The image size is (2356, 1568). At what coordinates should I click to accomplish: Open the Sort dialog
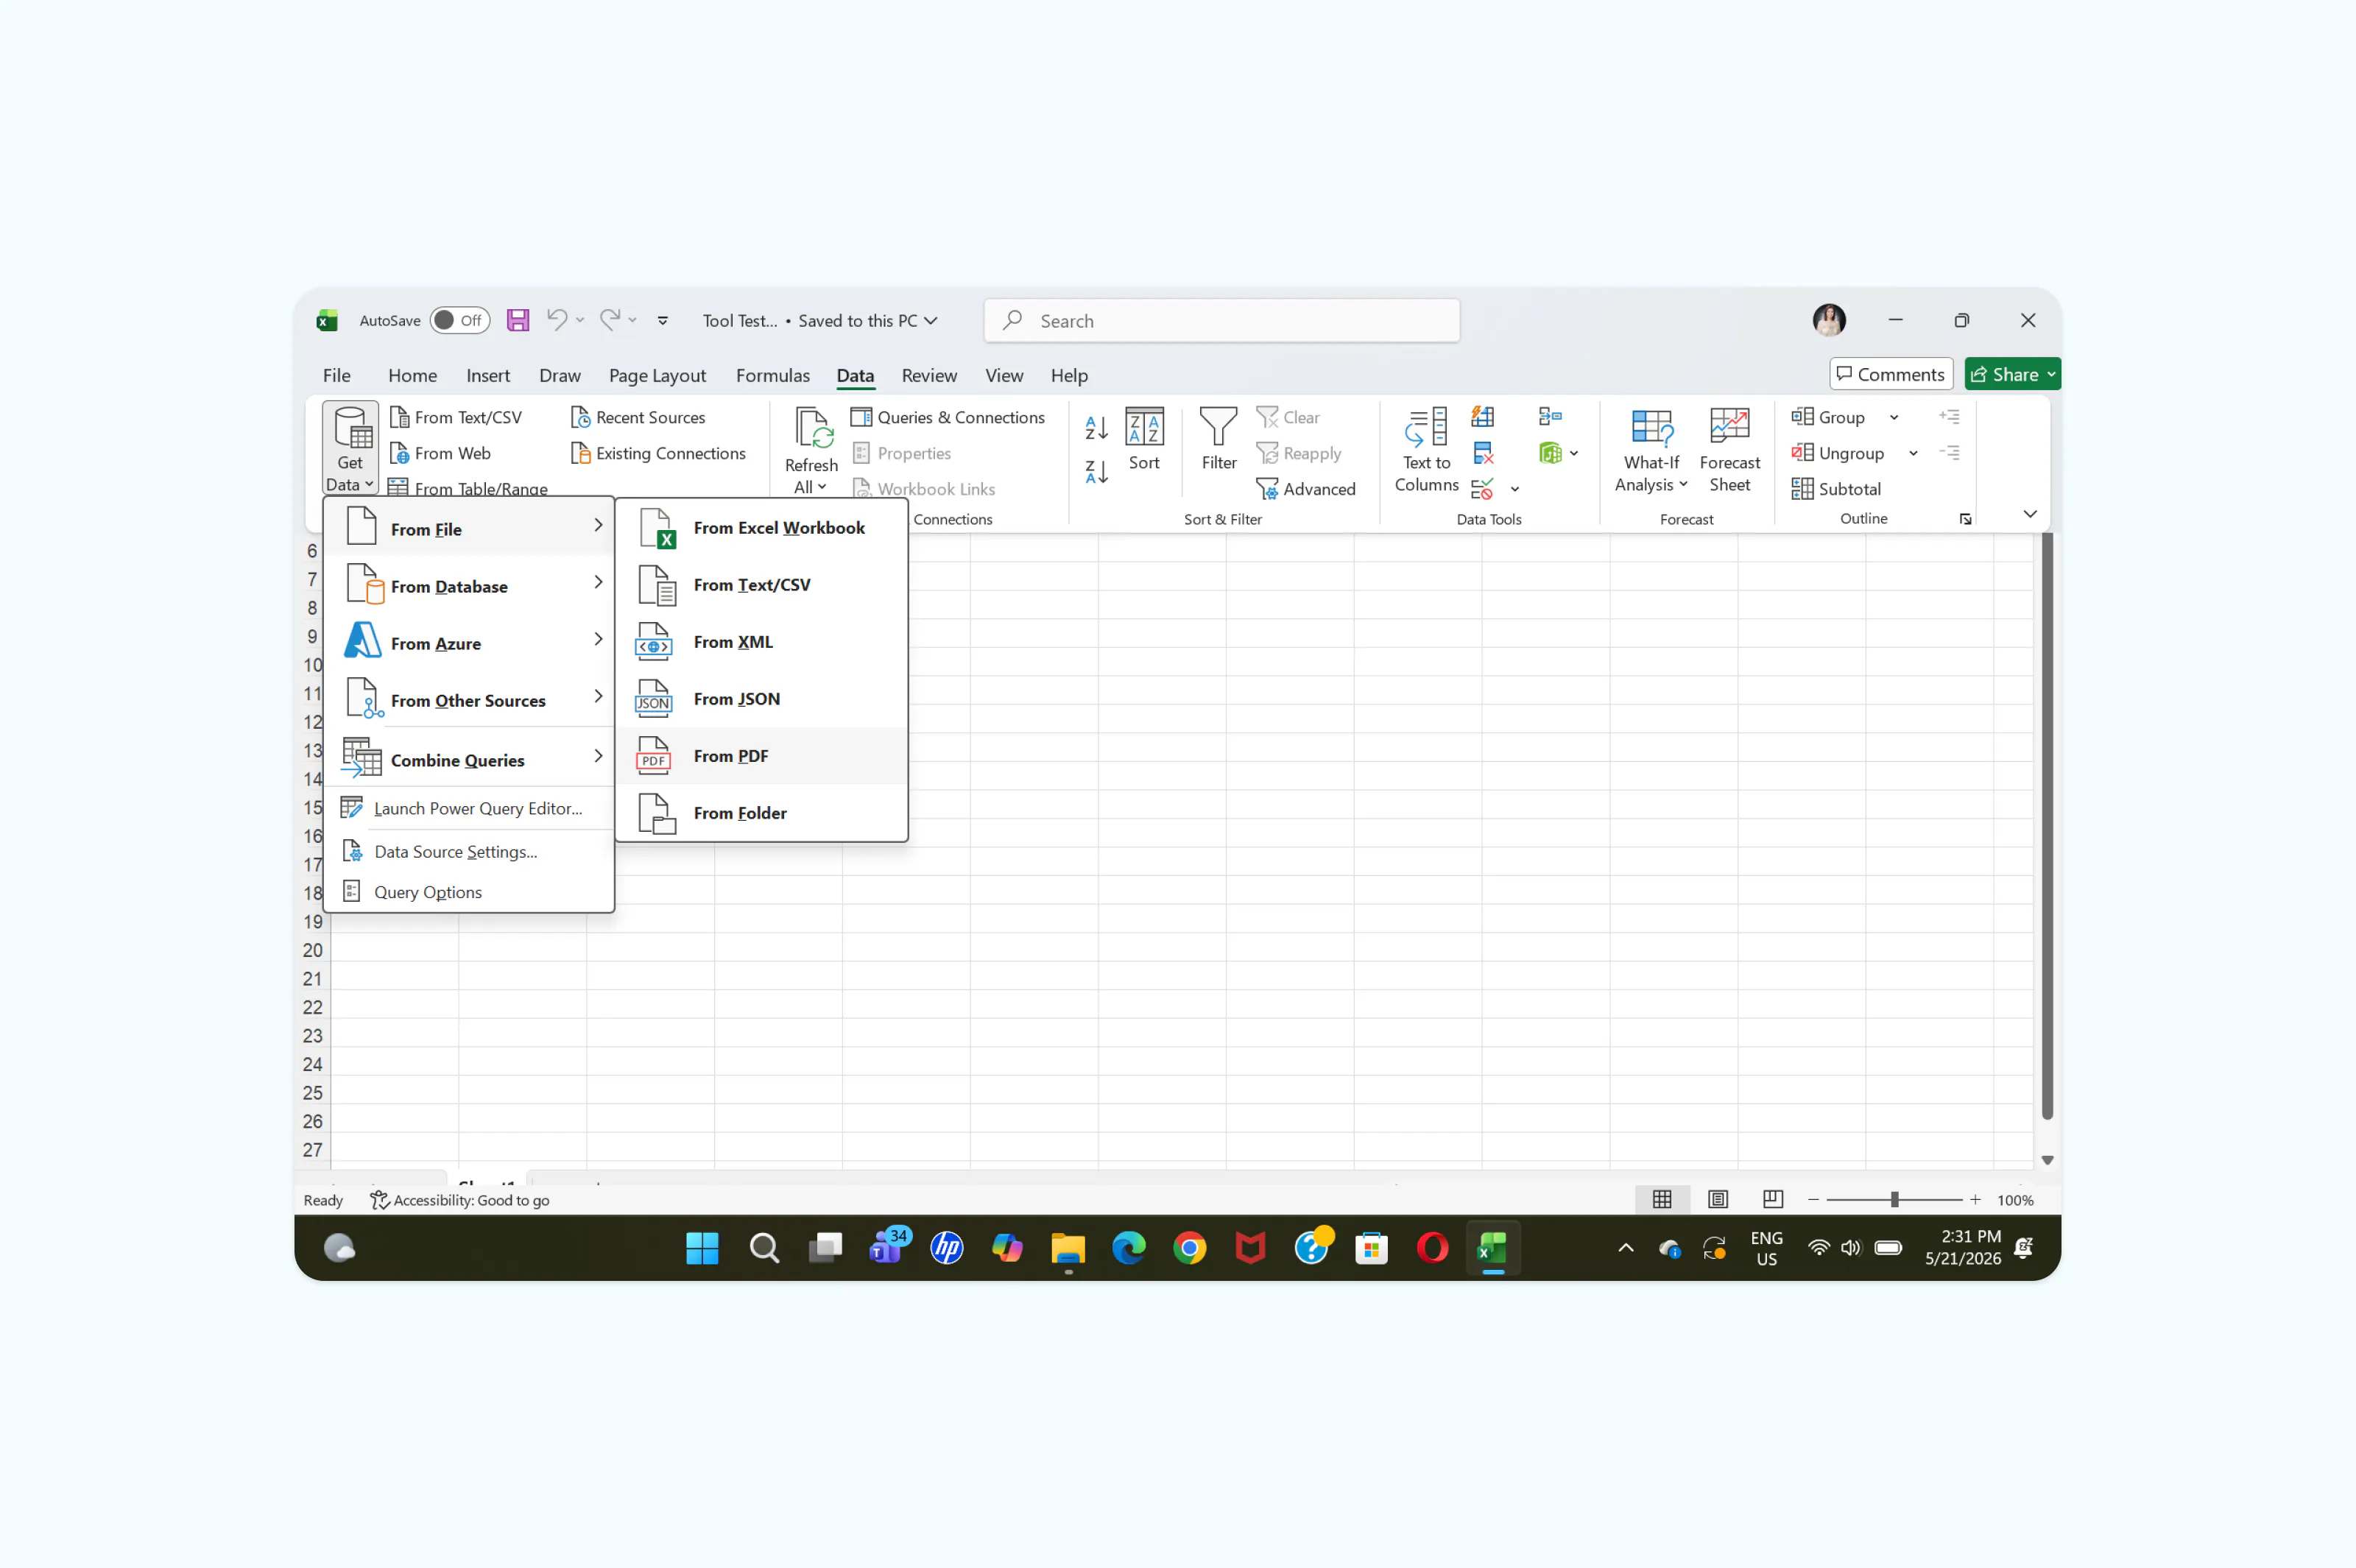point(1144,439)
